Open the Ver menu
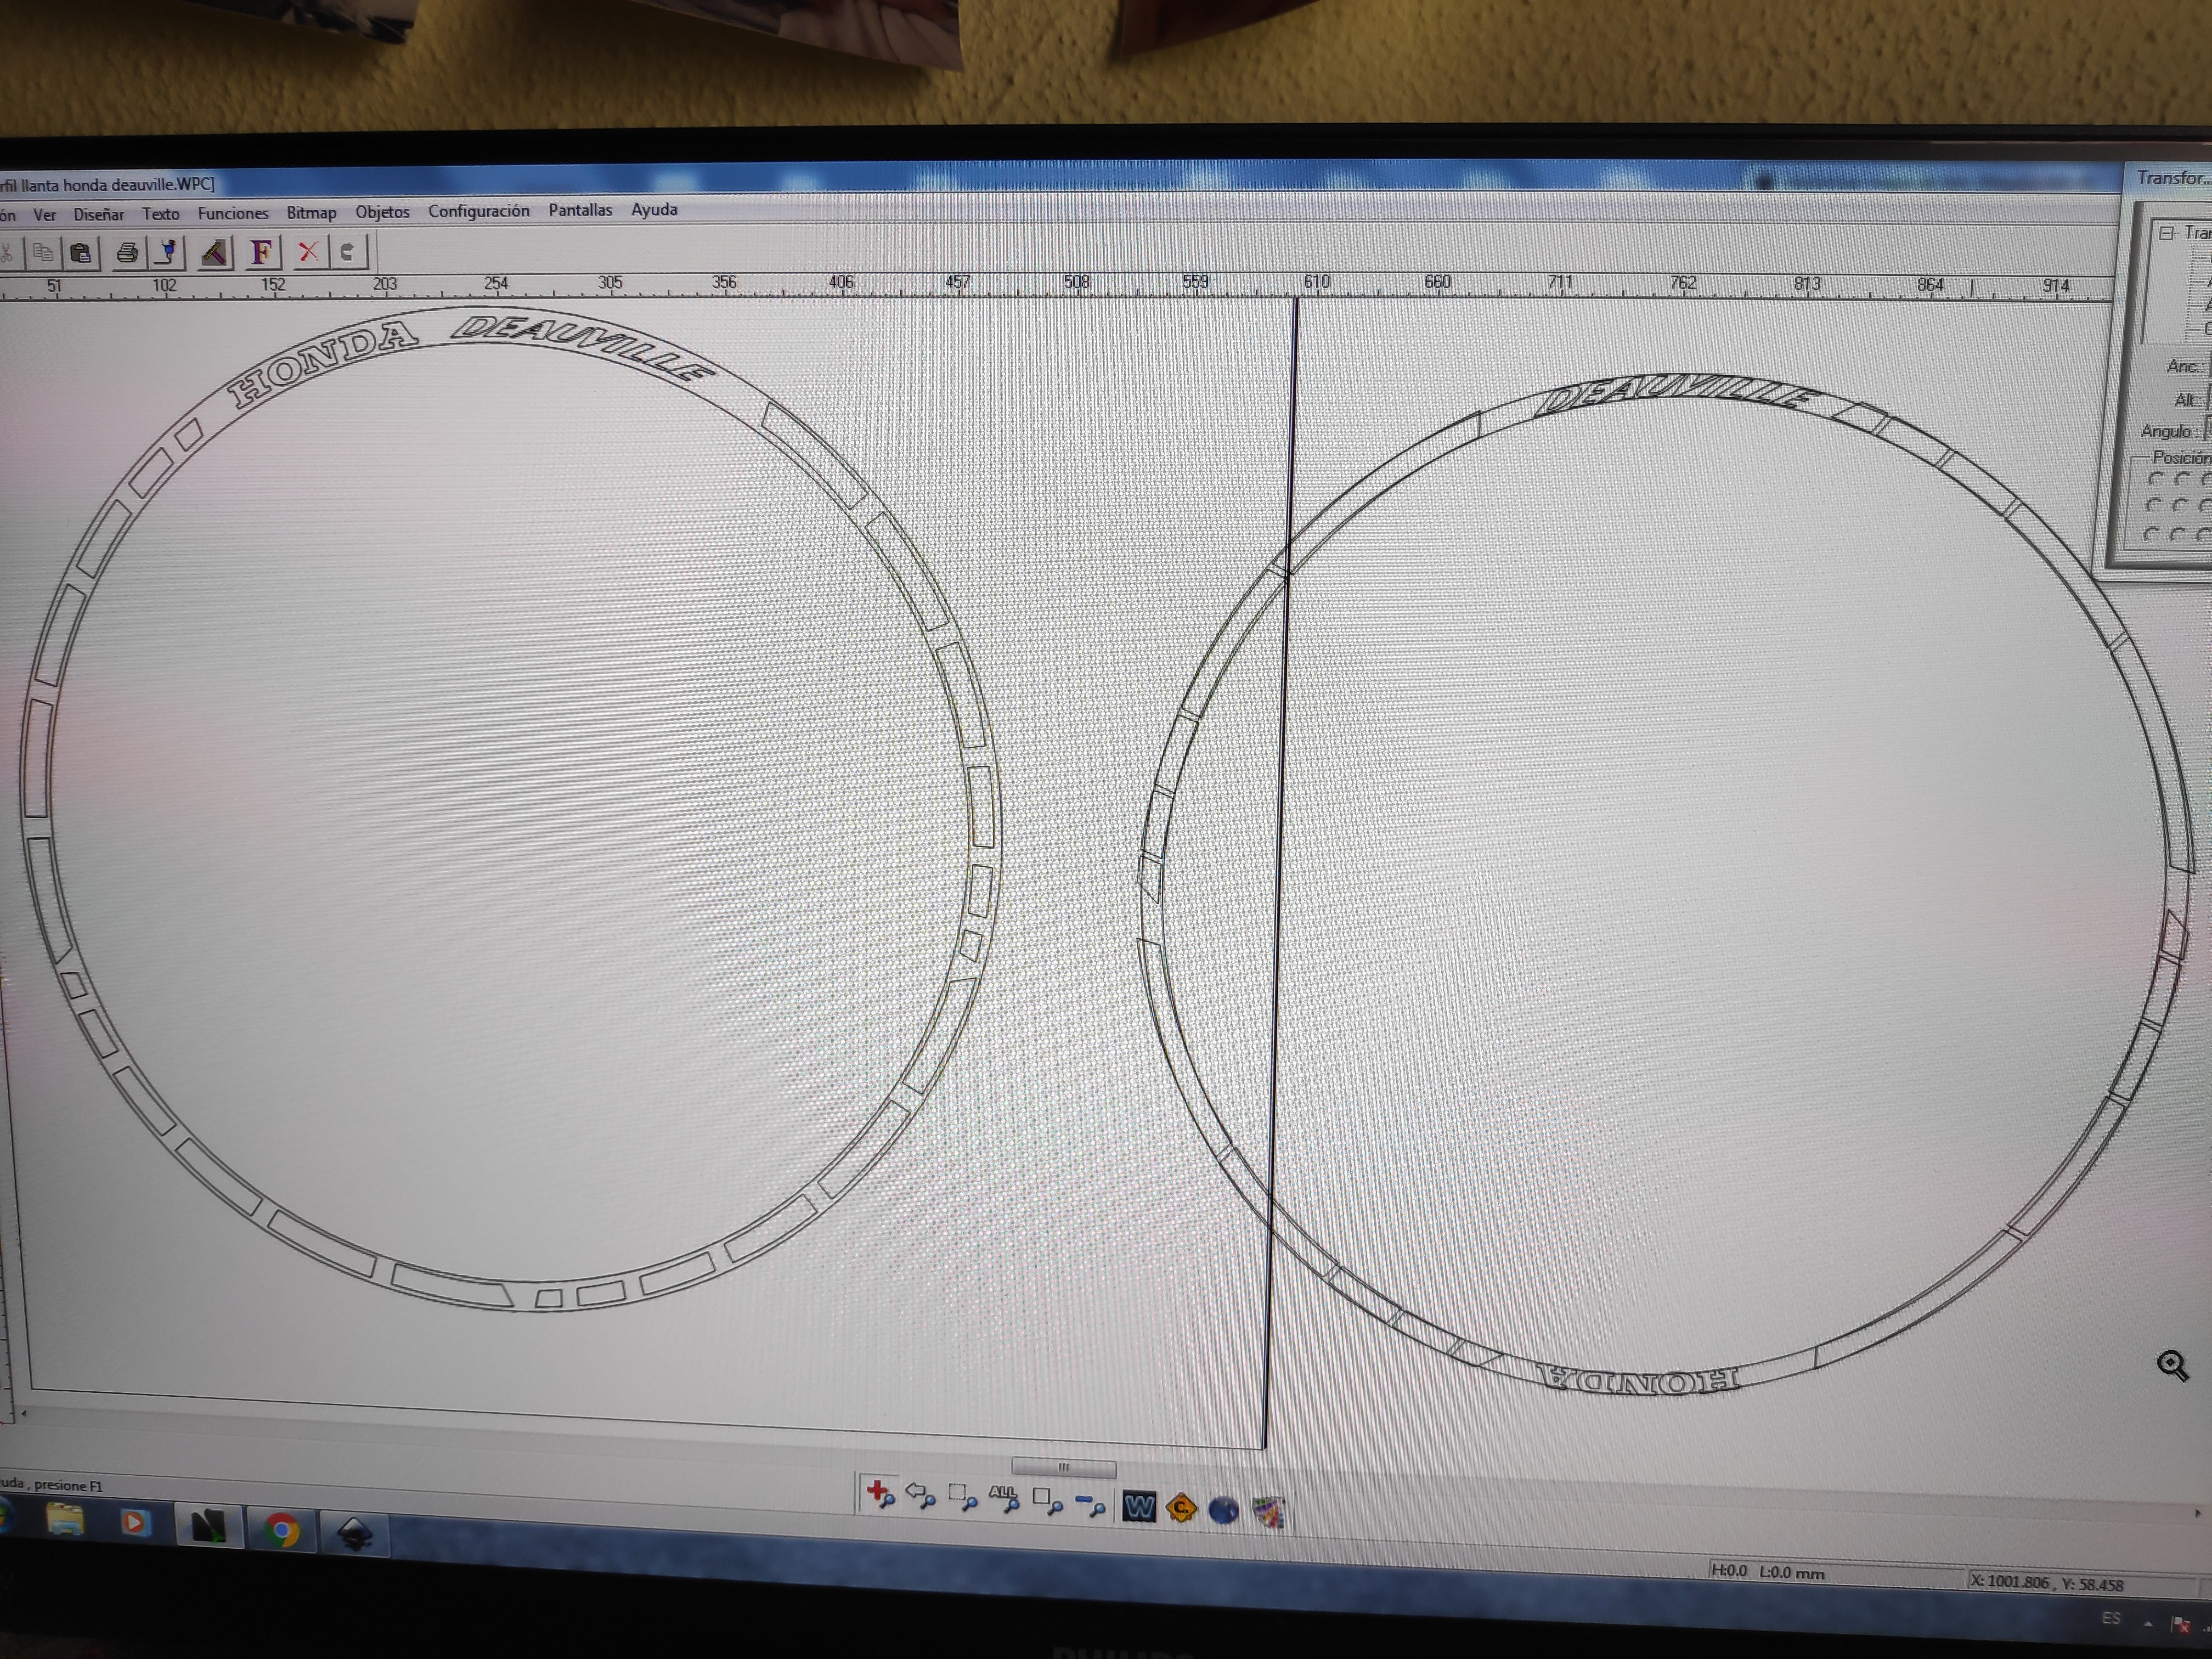The image size is (2212, 1659). point(44,215)
